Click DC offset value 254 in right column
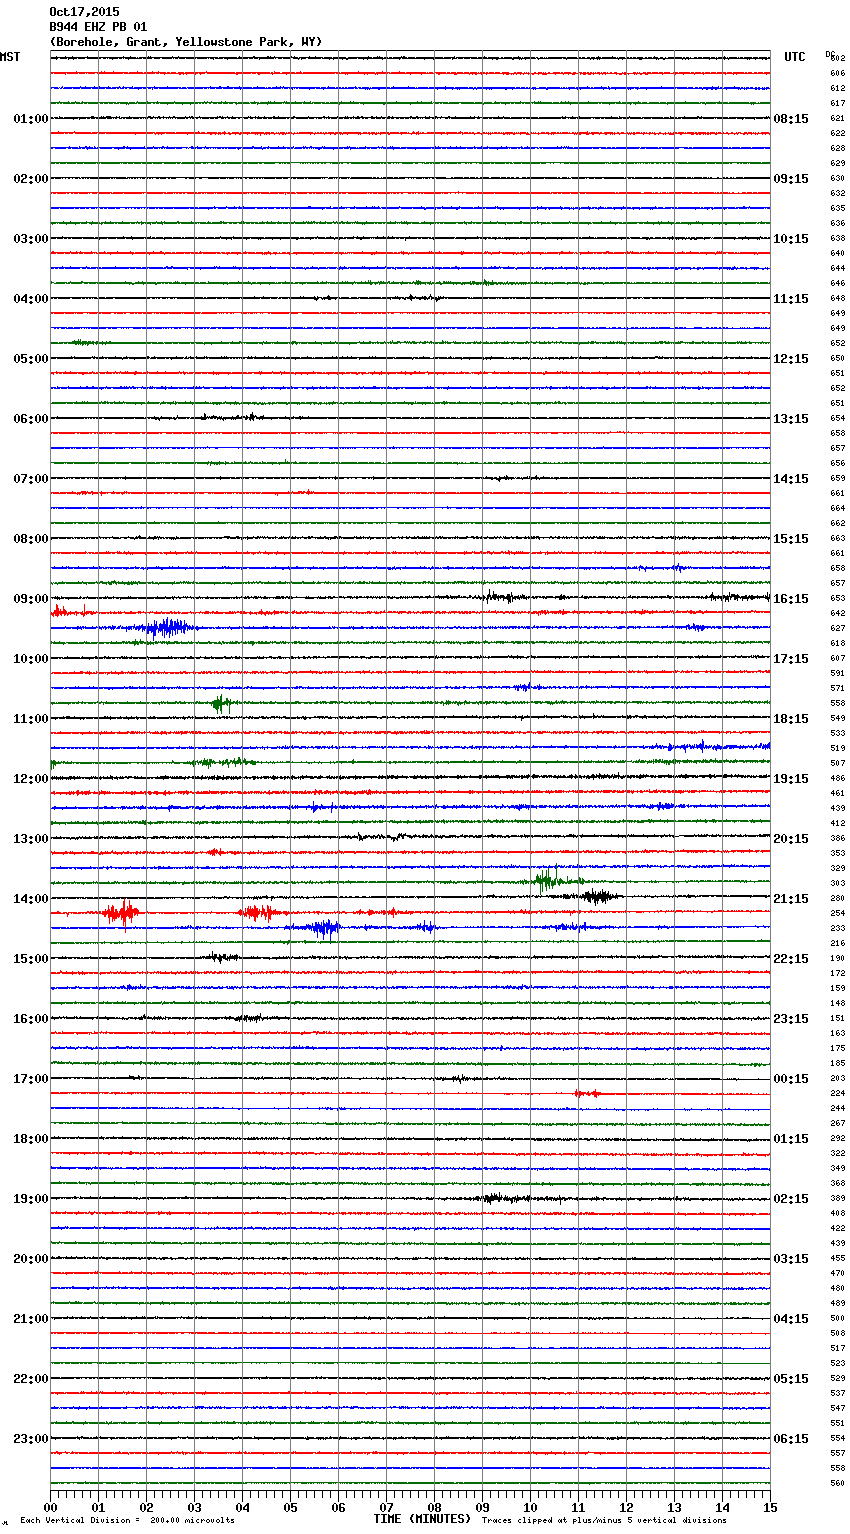The image size is (850, 1534). click(x=838, y=914)
